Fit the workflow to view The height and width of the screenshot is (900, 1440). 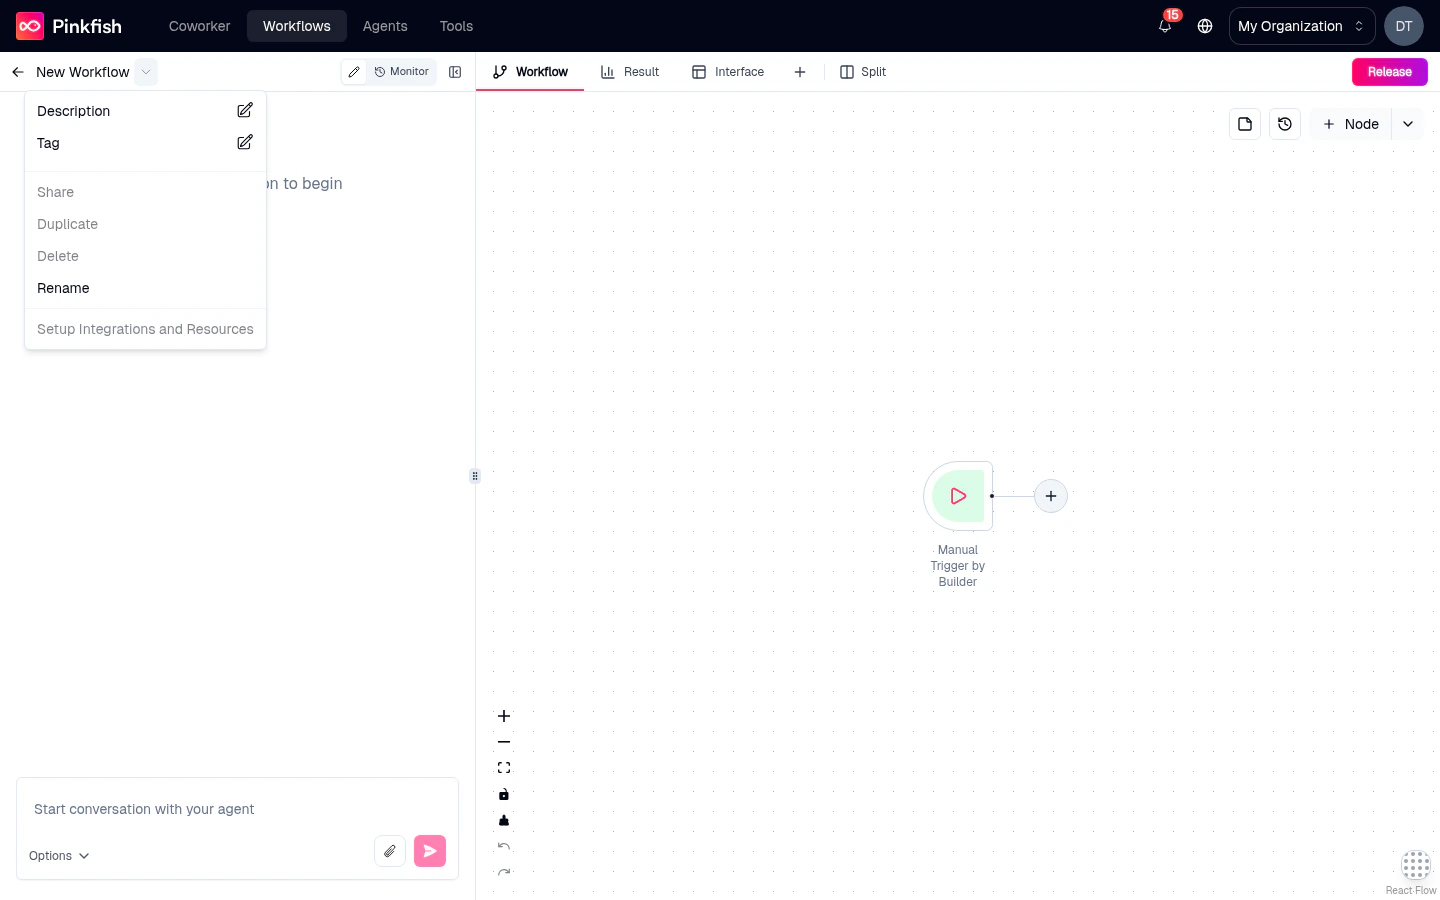click(x=504, y=767)
